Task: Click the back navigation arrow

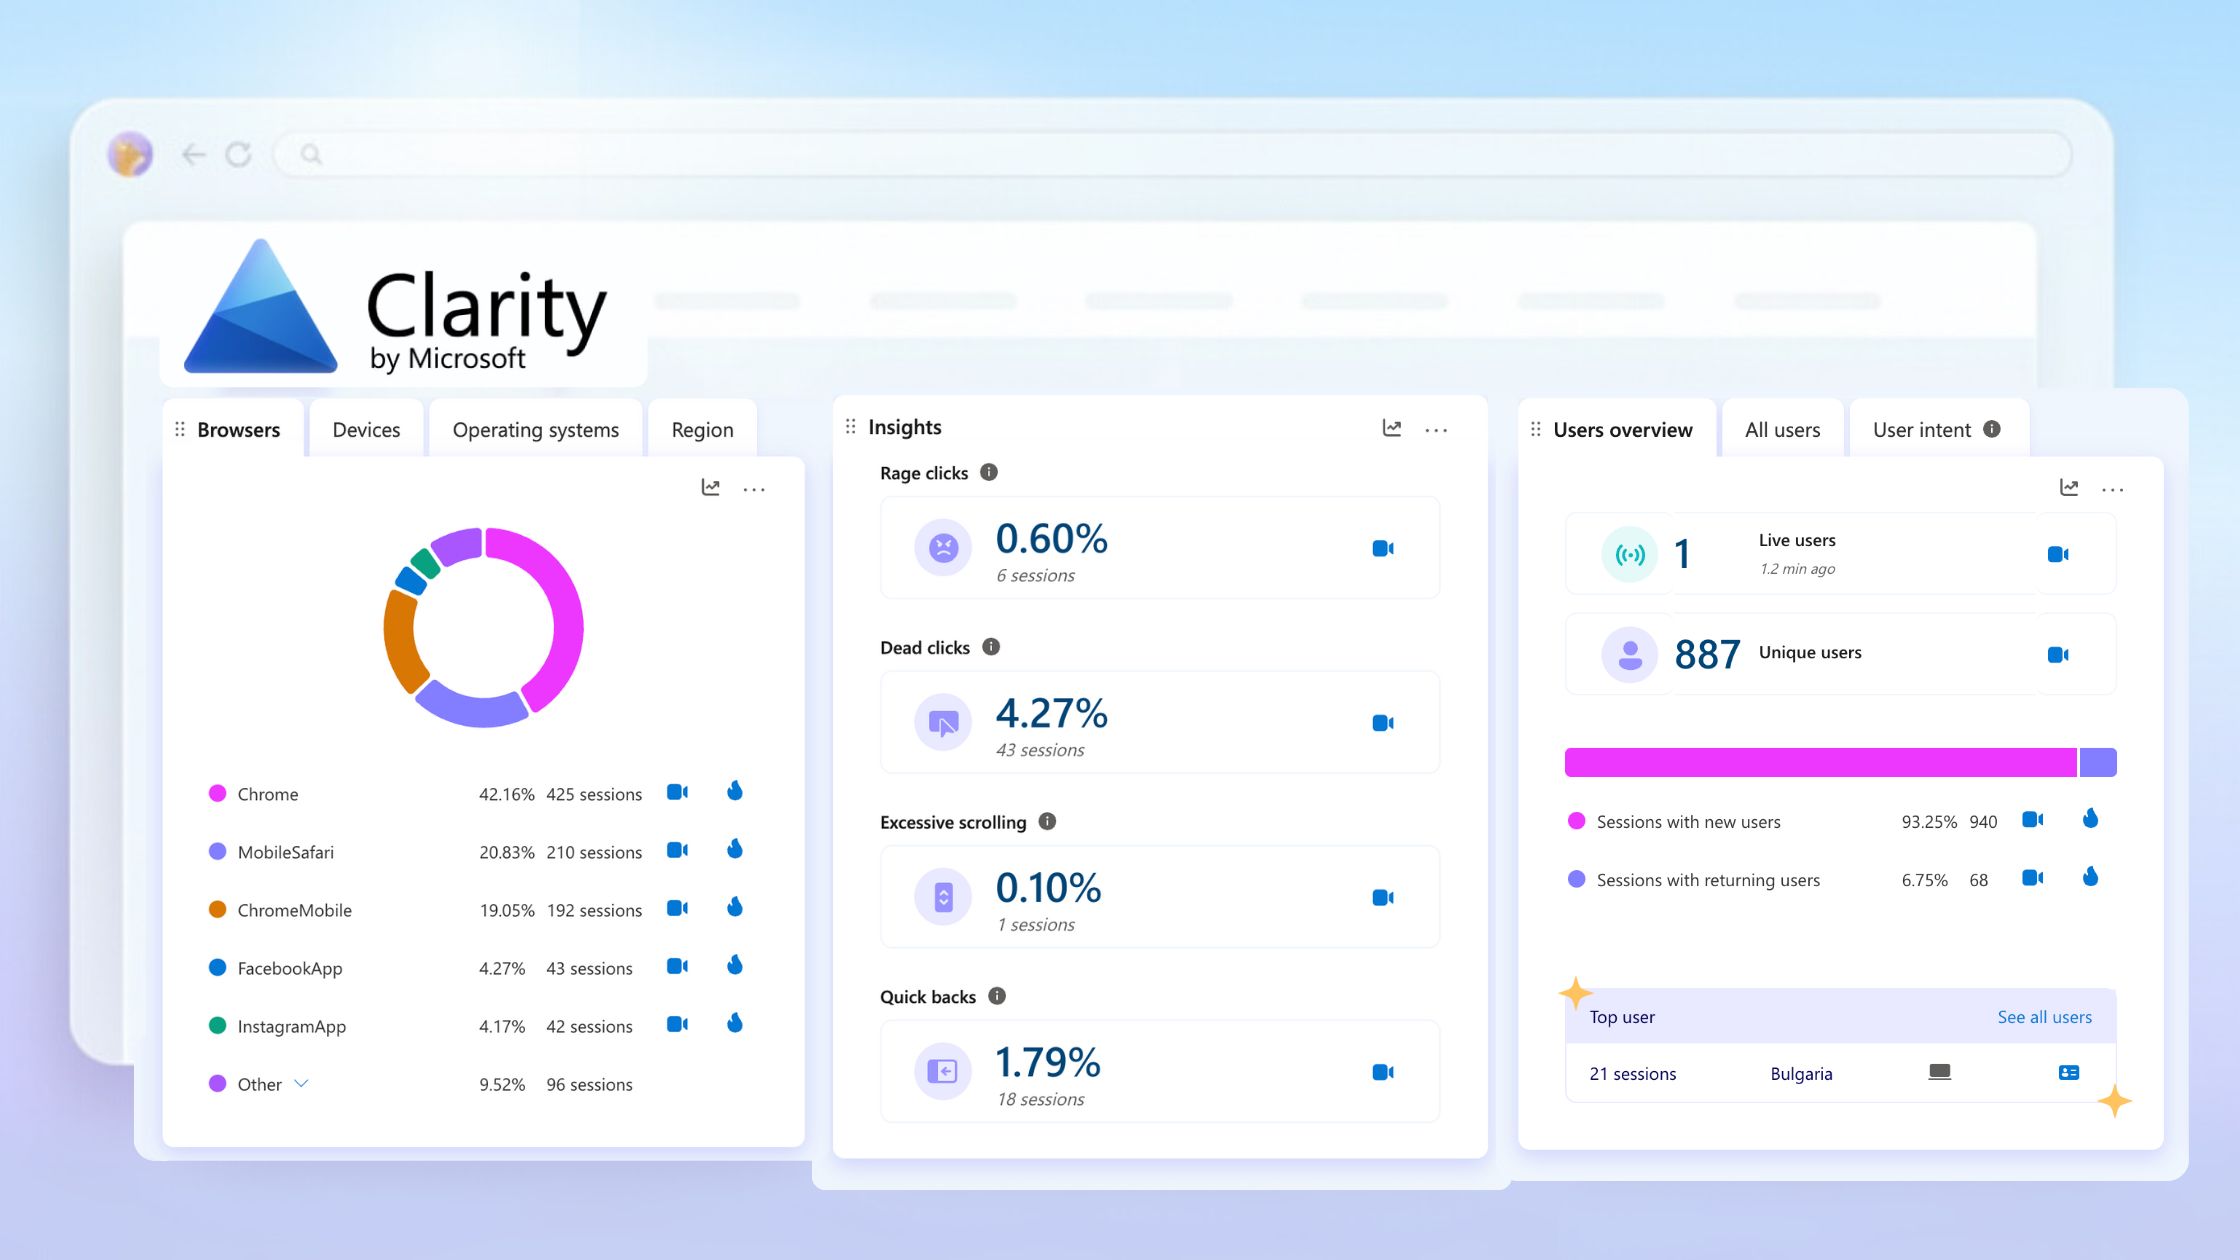Action: pyautogui.click(x=194, y=154)
